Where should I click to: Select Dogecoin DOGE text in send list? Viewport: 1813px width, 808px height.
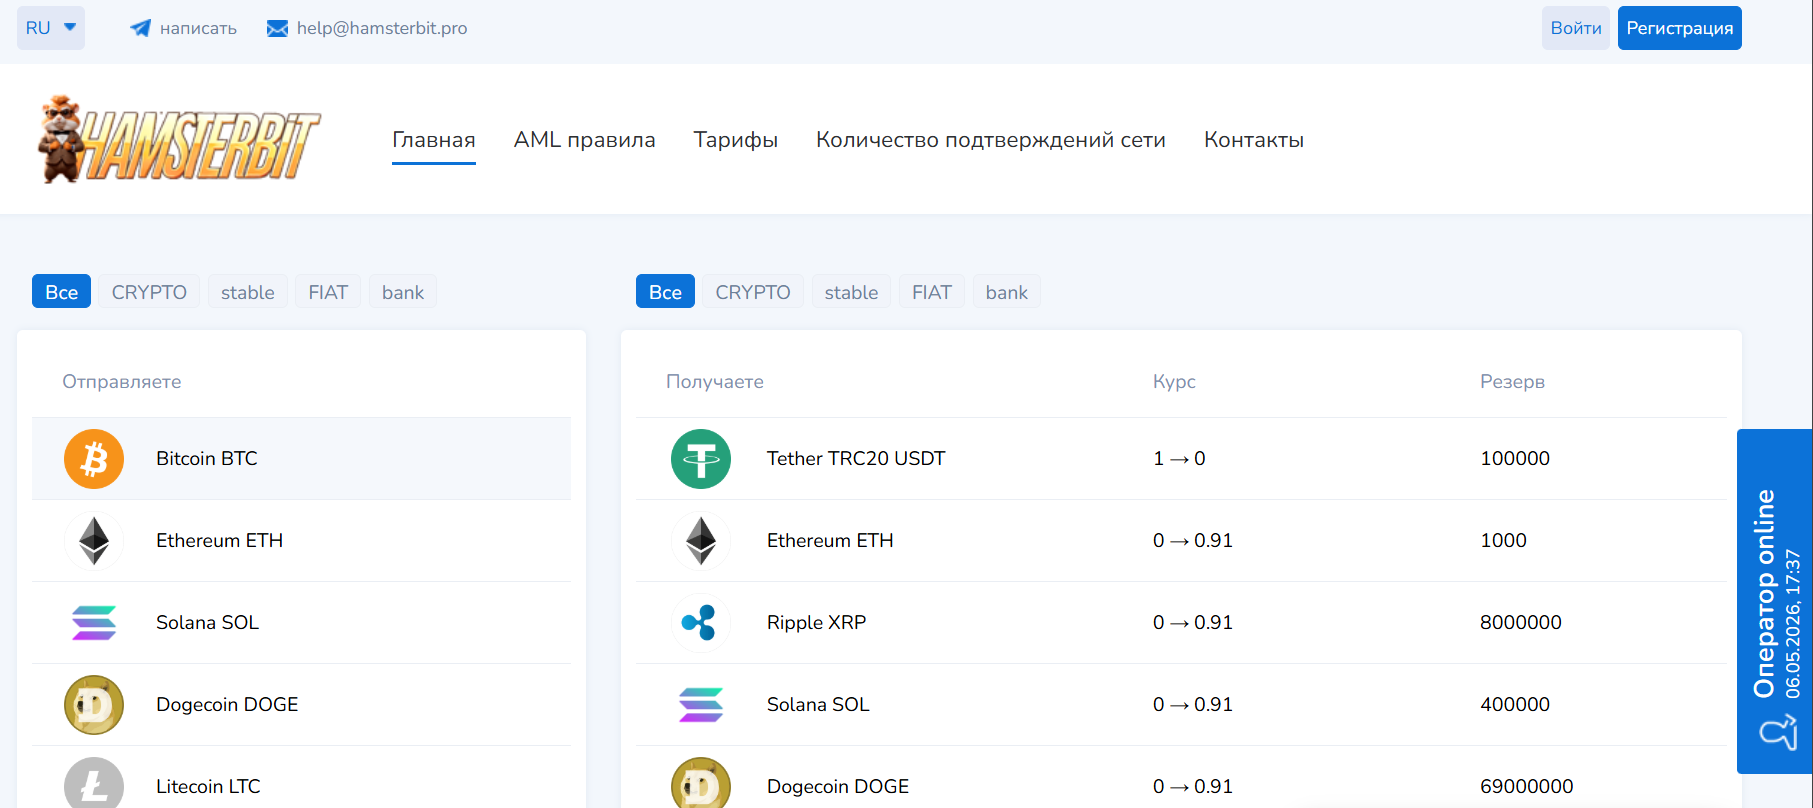click(227, 705)
